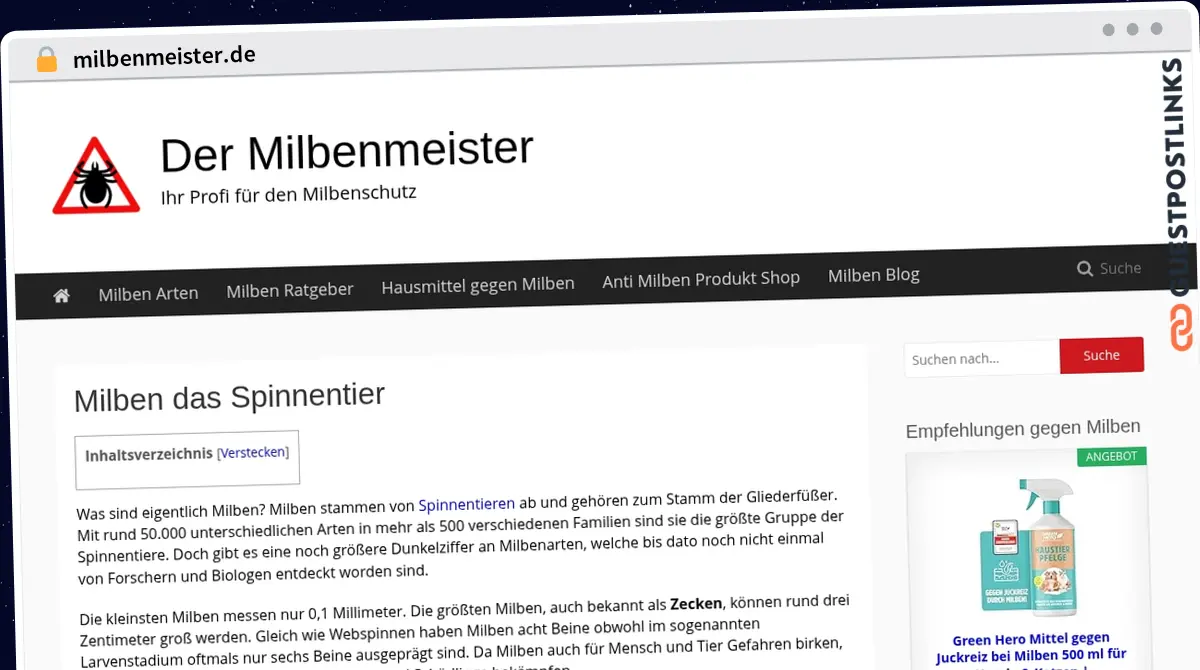Click the Verstecken link in Inhaltsverzeichnis
The image size is (1200, 670).
[x=253, y=452]
